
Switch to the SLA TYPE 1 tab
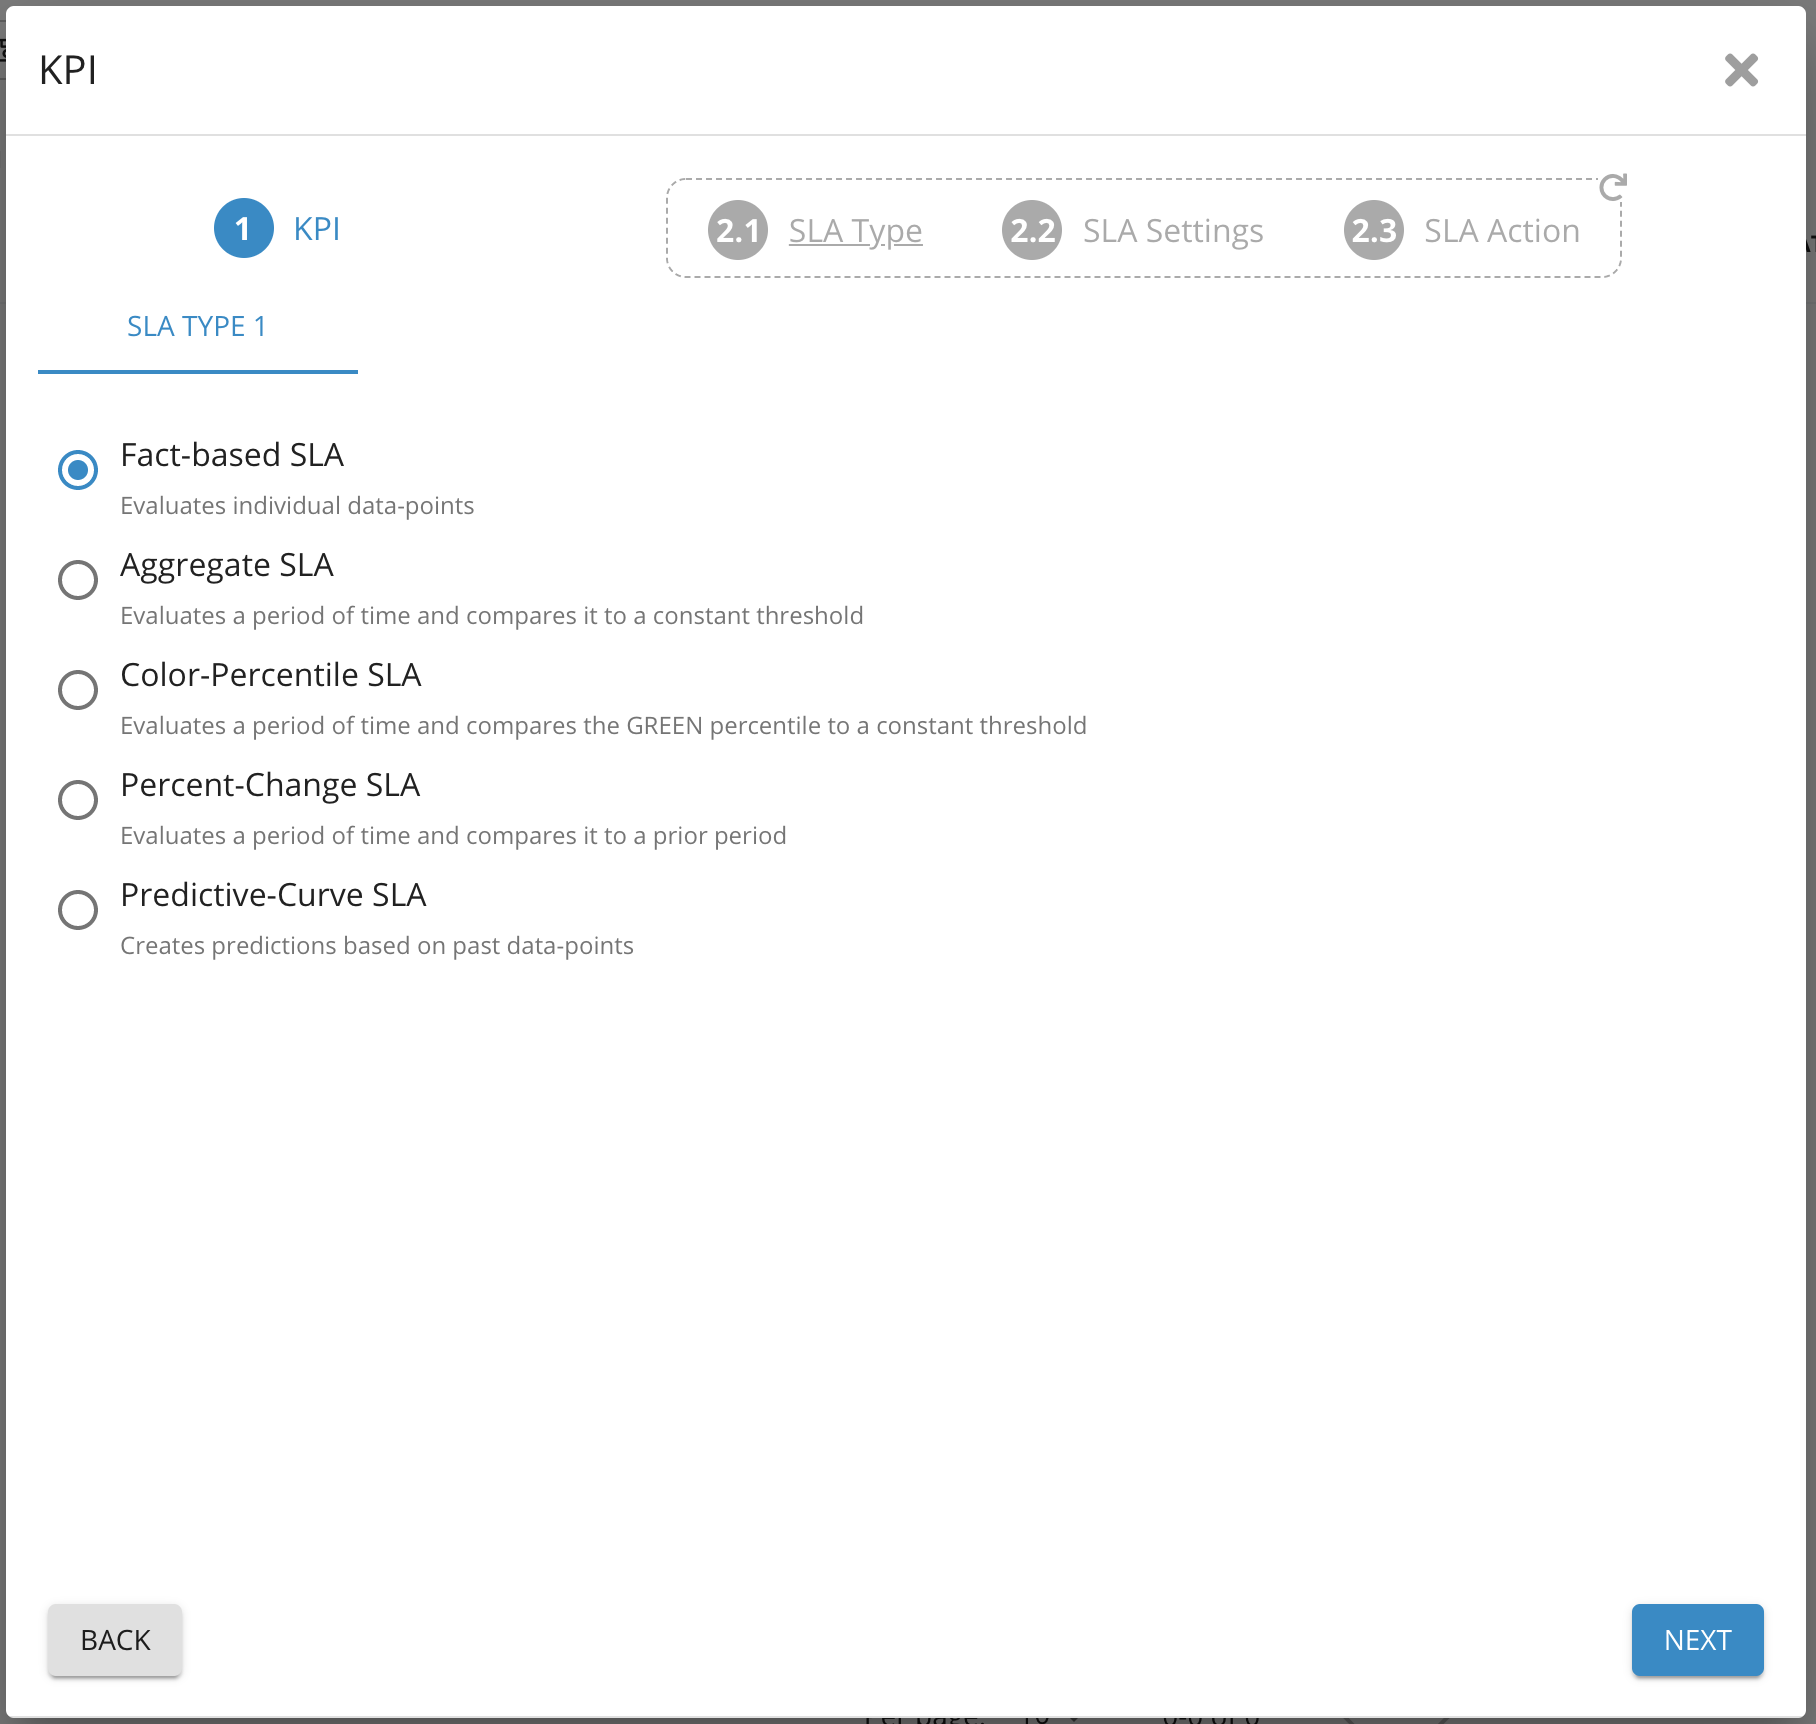point(197,327)
